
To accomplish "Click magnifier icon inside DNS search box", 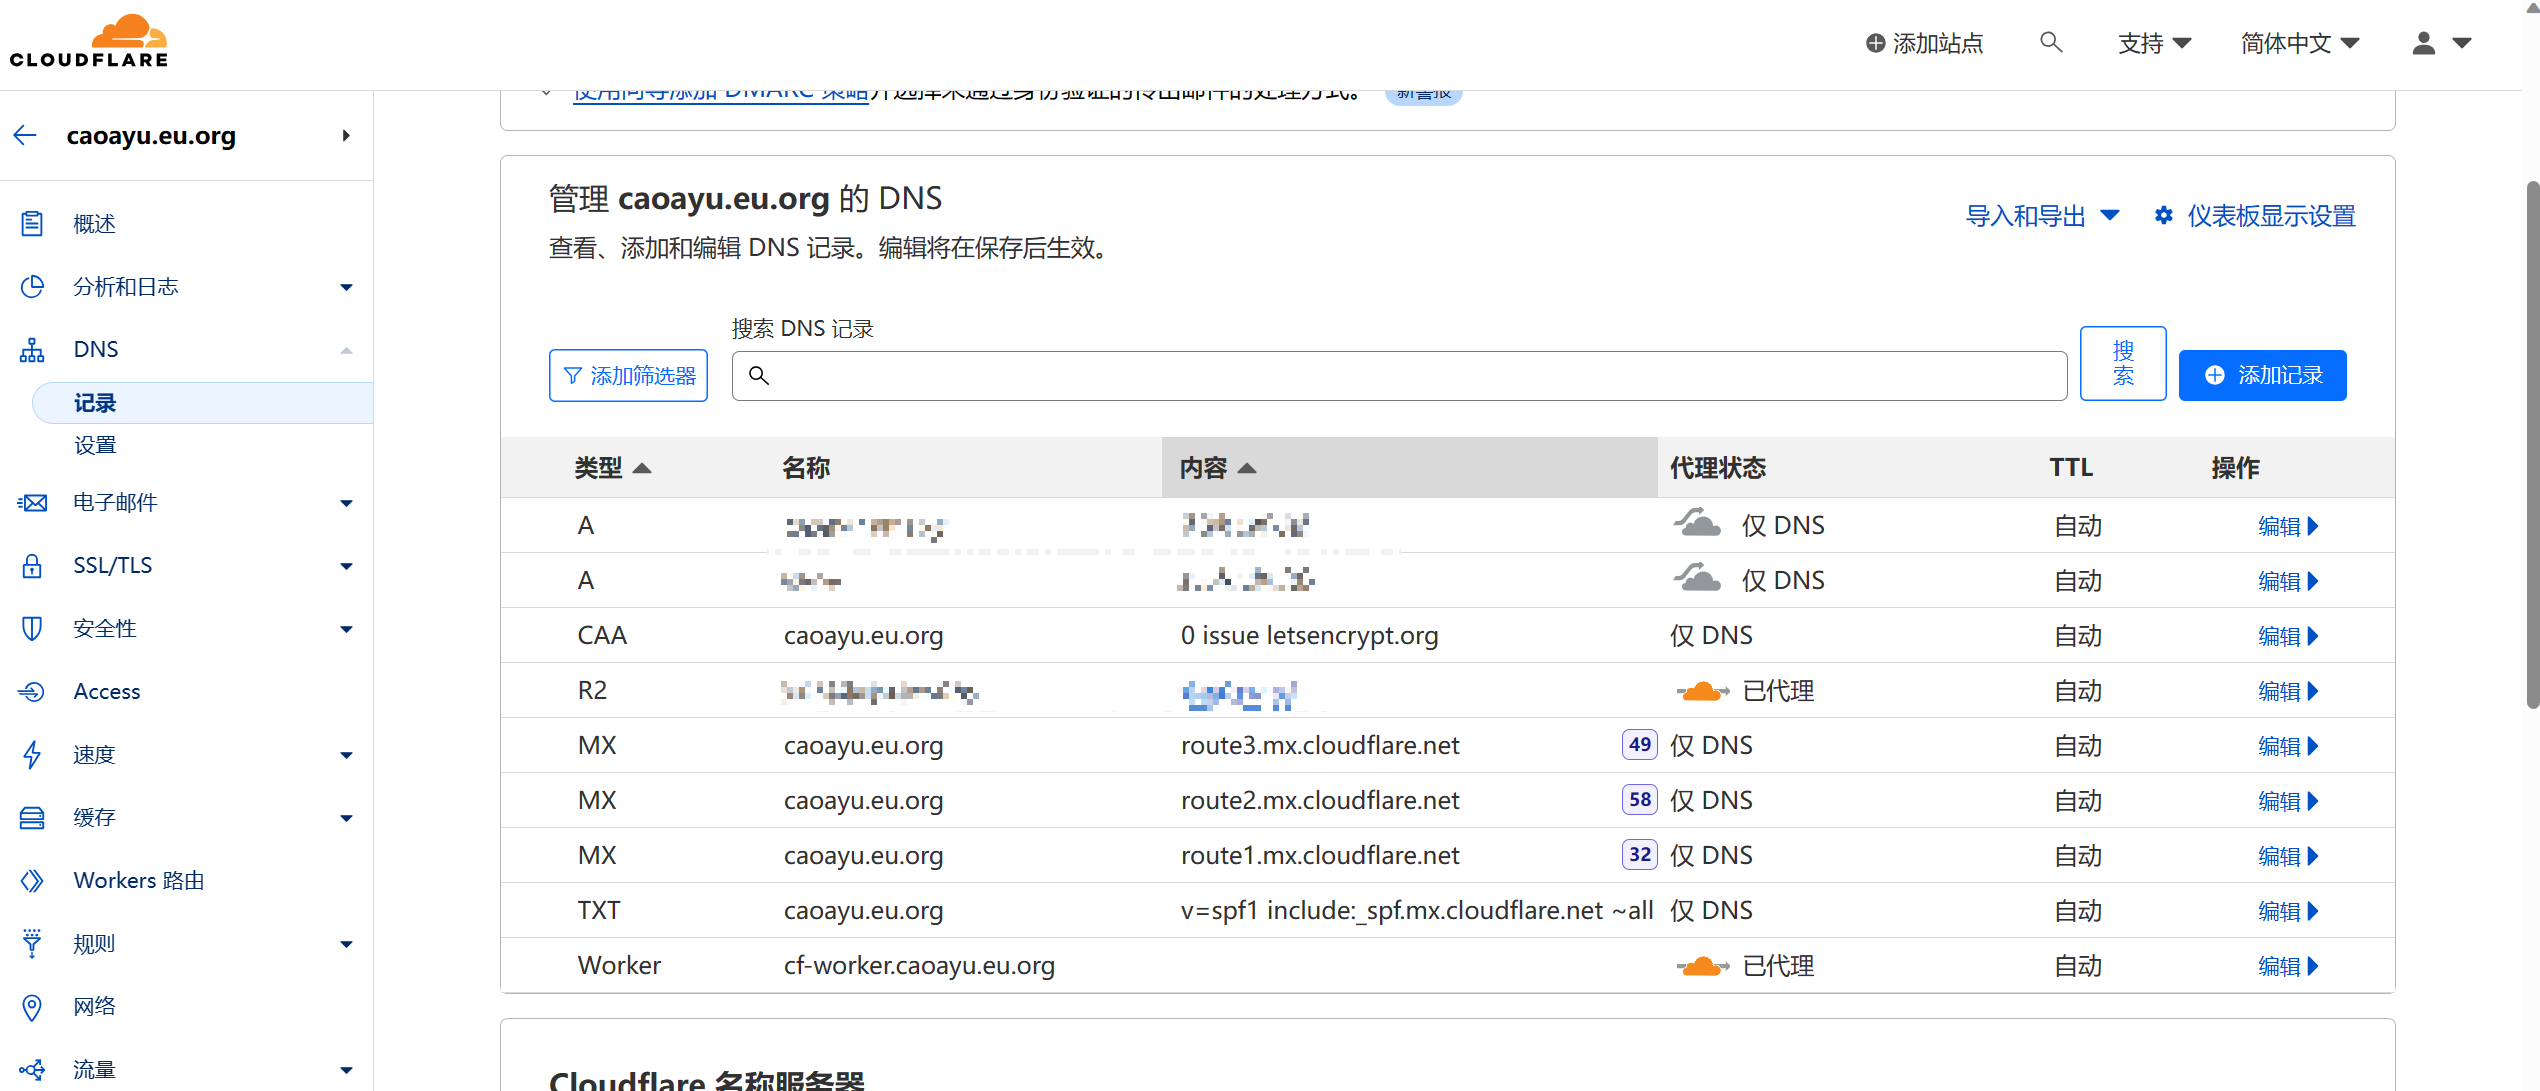I will [x=759, y=375].
